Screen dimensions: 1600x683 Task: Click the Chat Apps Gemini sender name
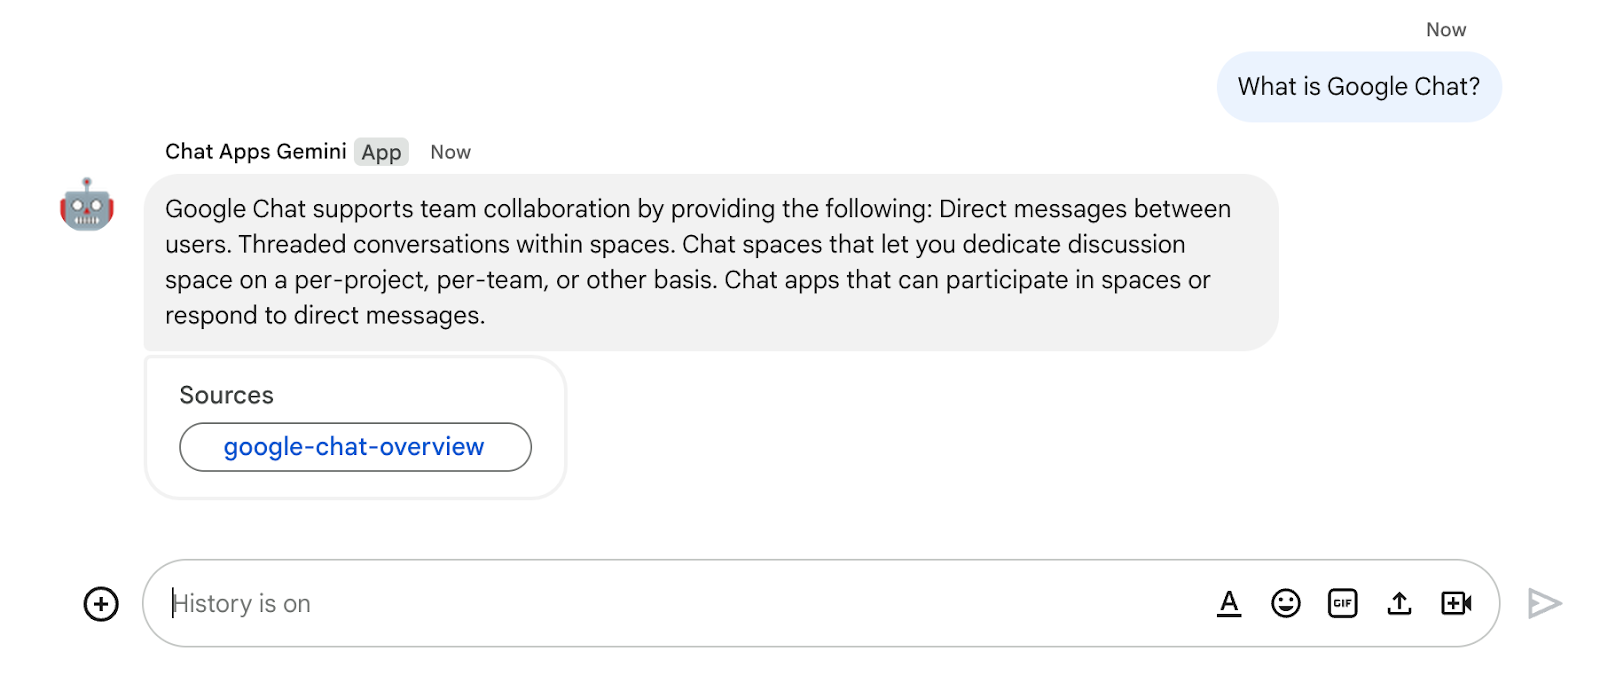(256, 152)
